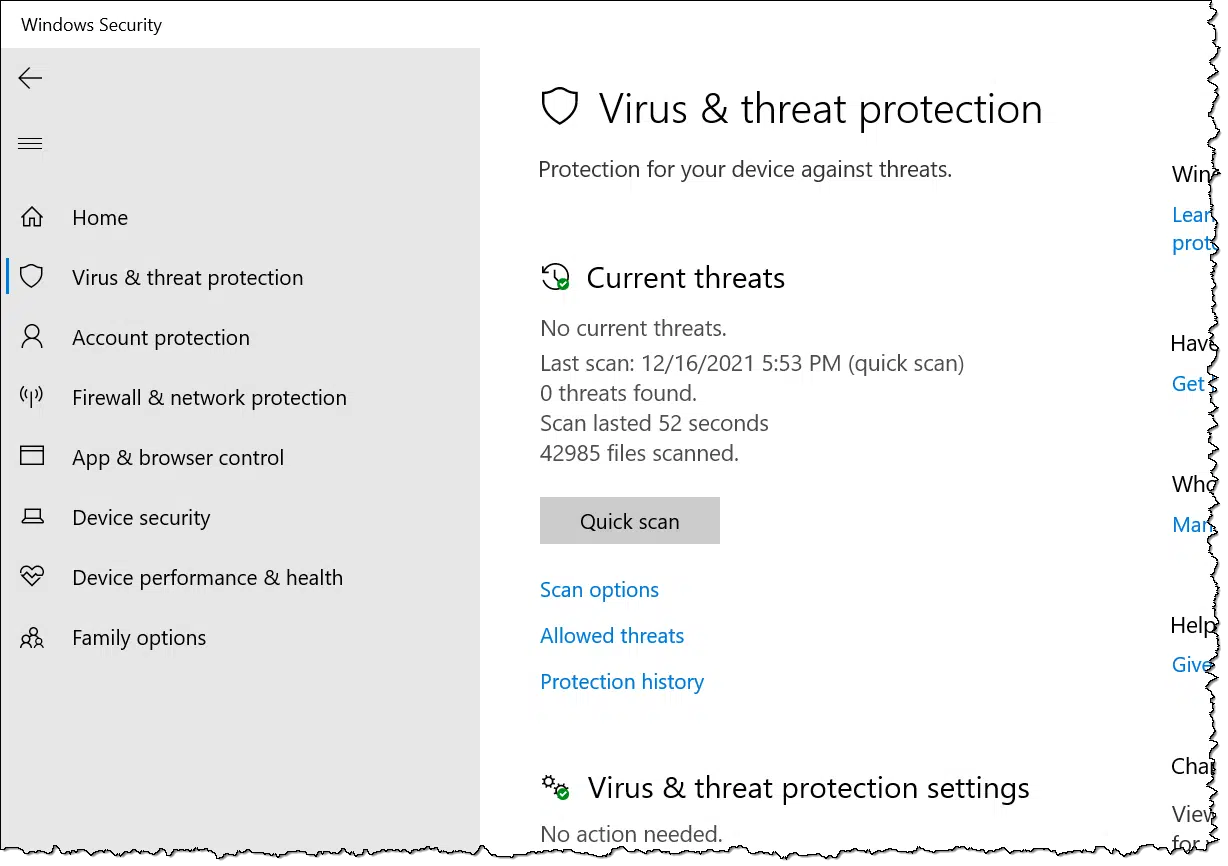Viewport: 1228px width, 866px height.
Task: Click the App & browser control icon
Action: (32, 457)
